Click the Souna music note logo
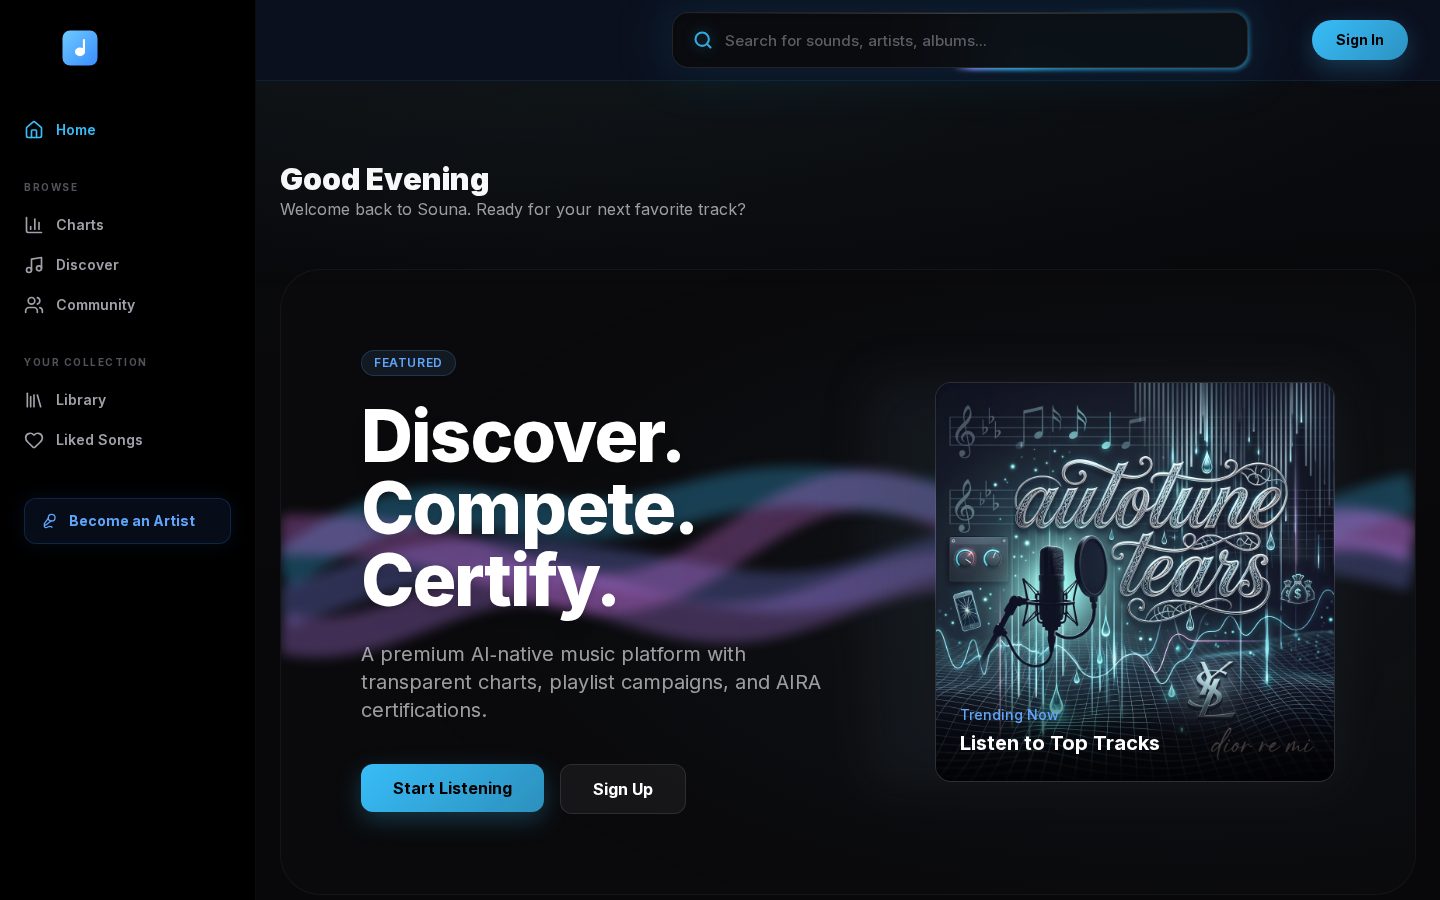Image resolution: width=1440 pixels, height=900 pixels. pos(80,48)
